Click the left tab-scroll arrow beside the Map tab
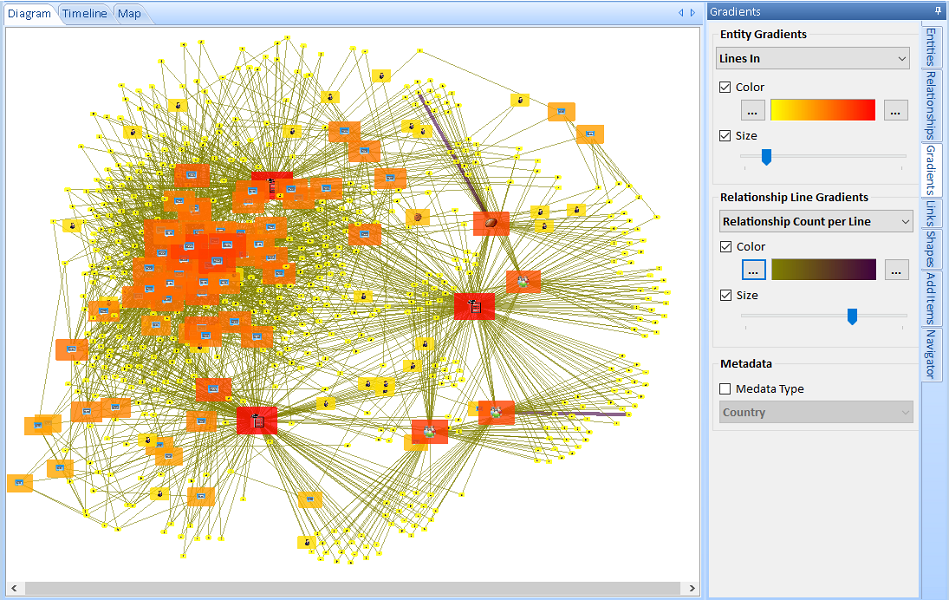The width and height of the screenshot is (949, 600). click(680, 11)
